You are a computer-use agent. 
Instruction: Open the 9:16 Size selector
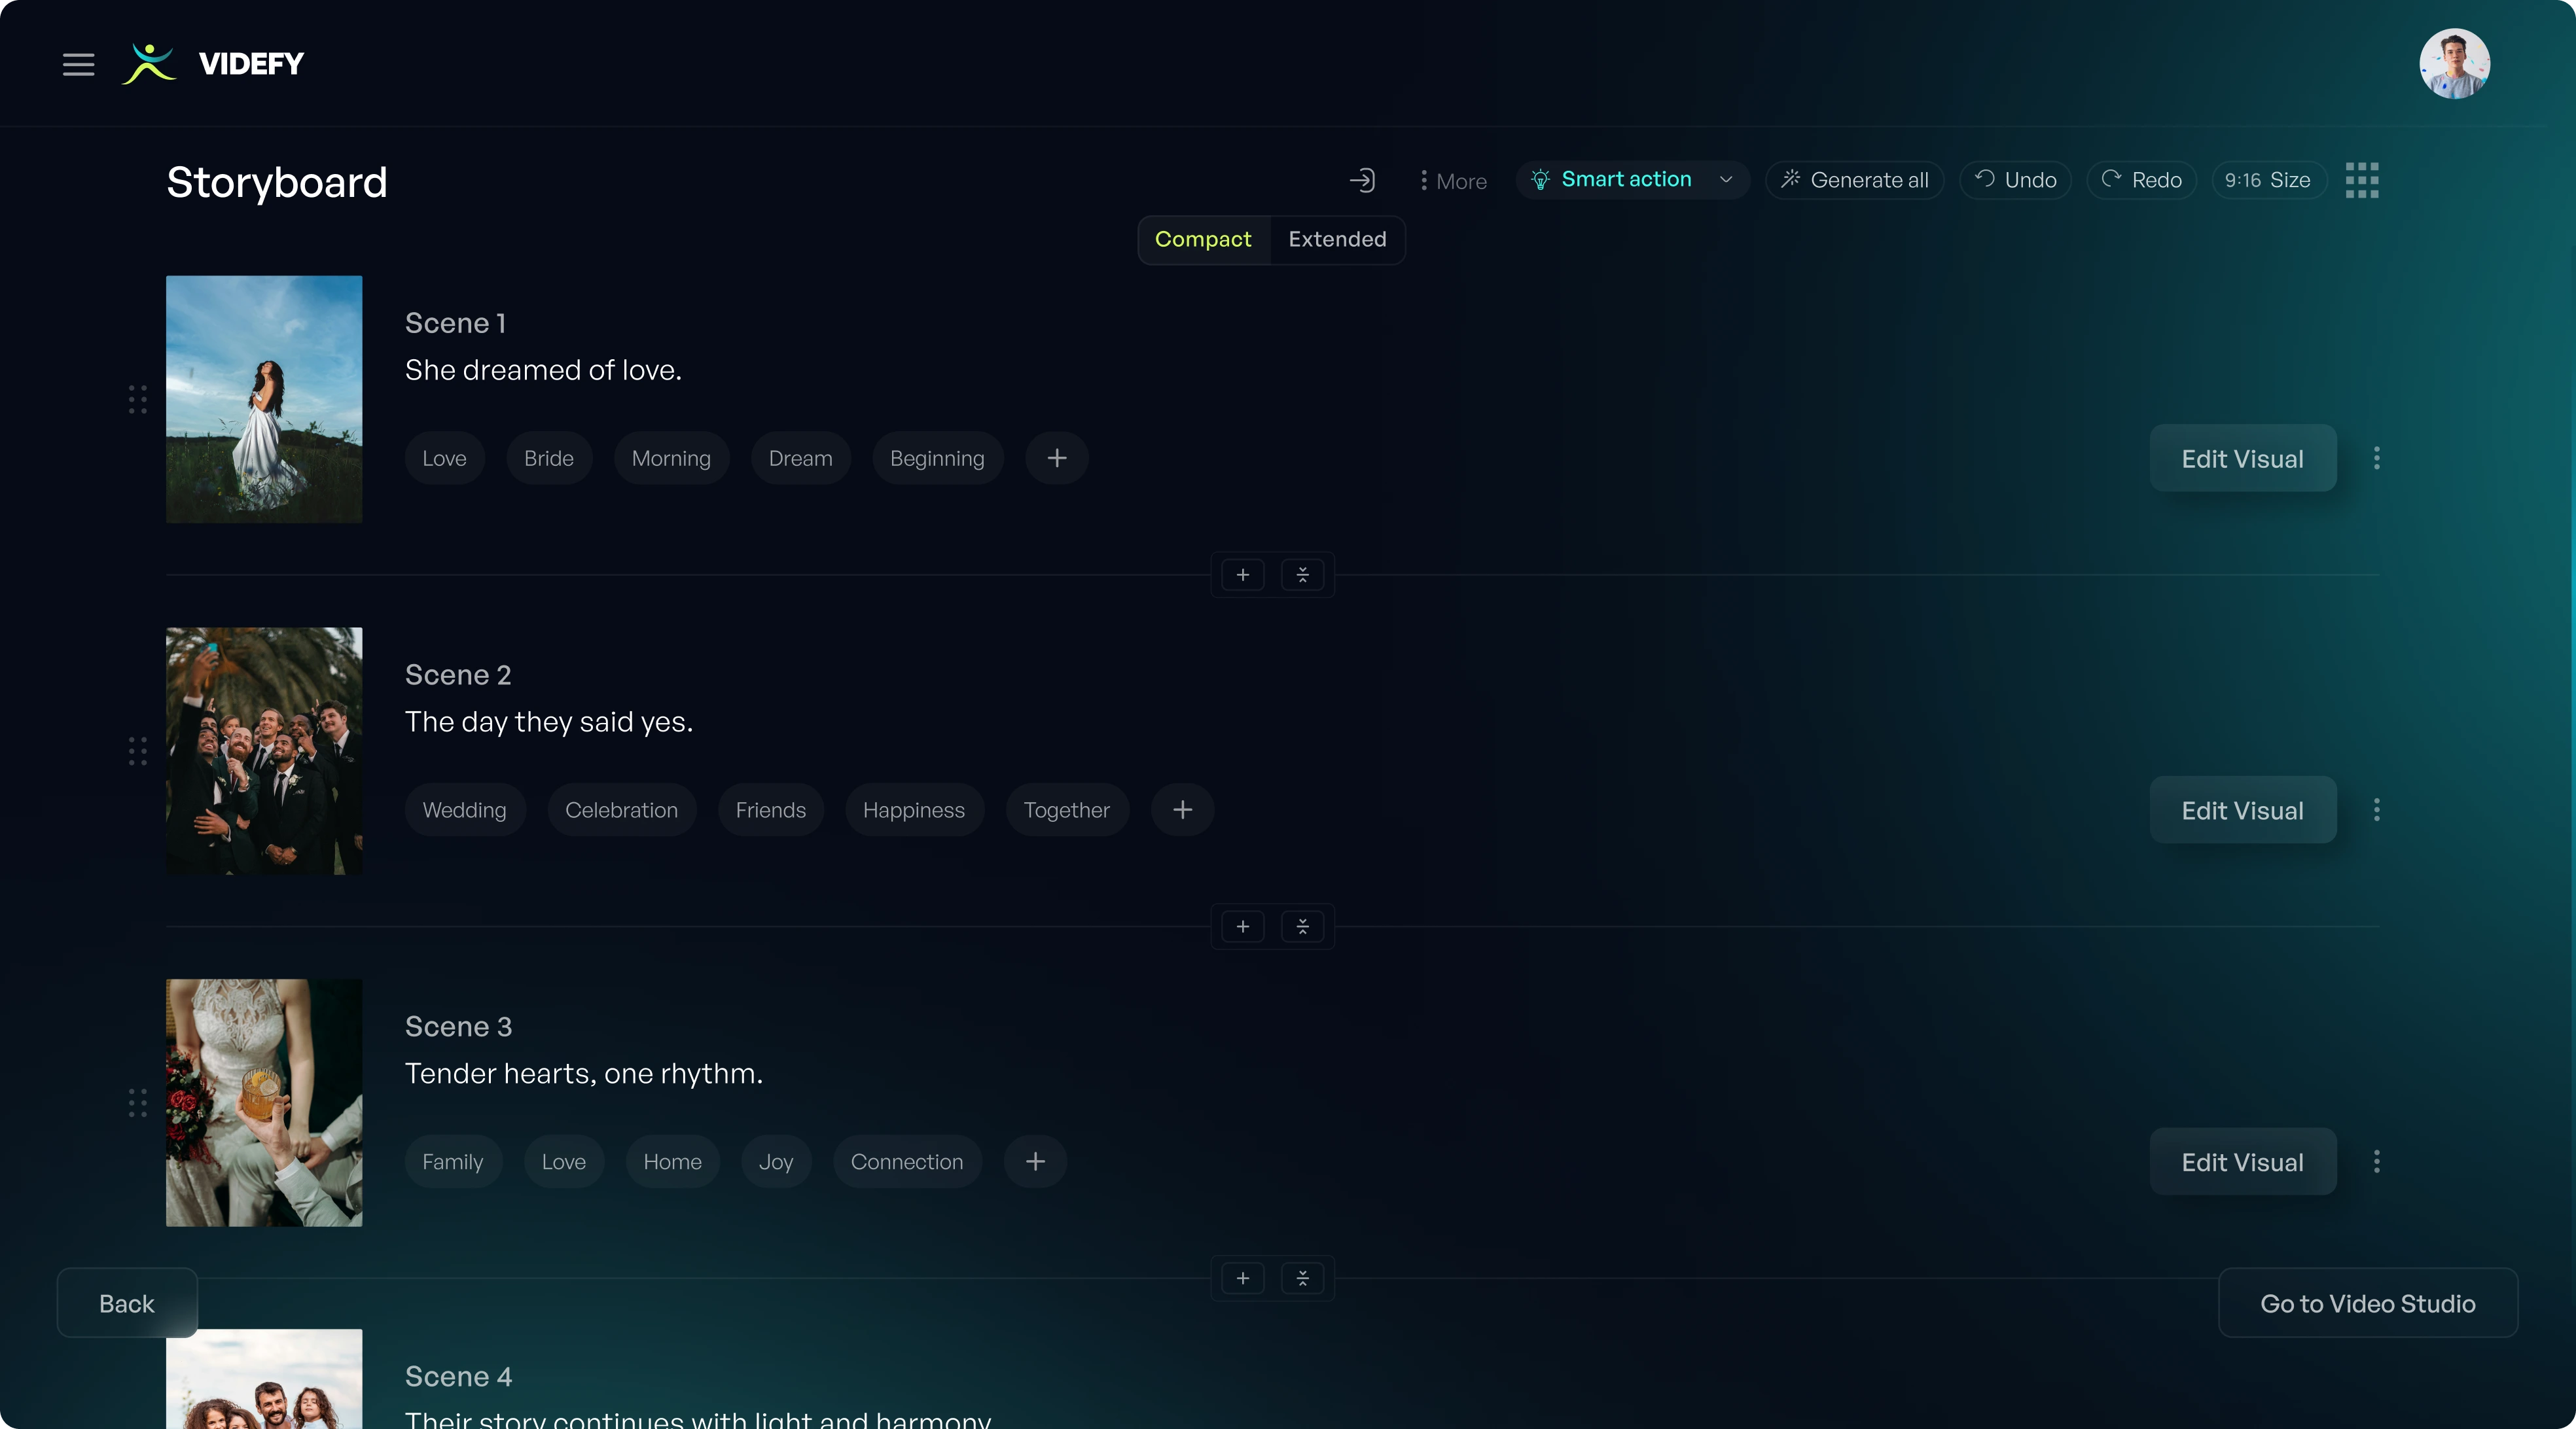pos(2268,180)
